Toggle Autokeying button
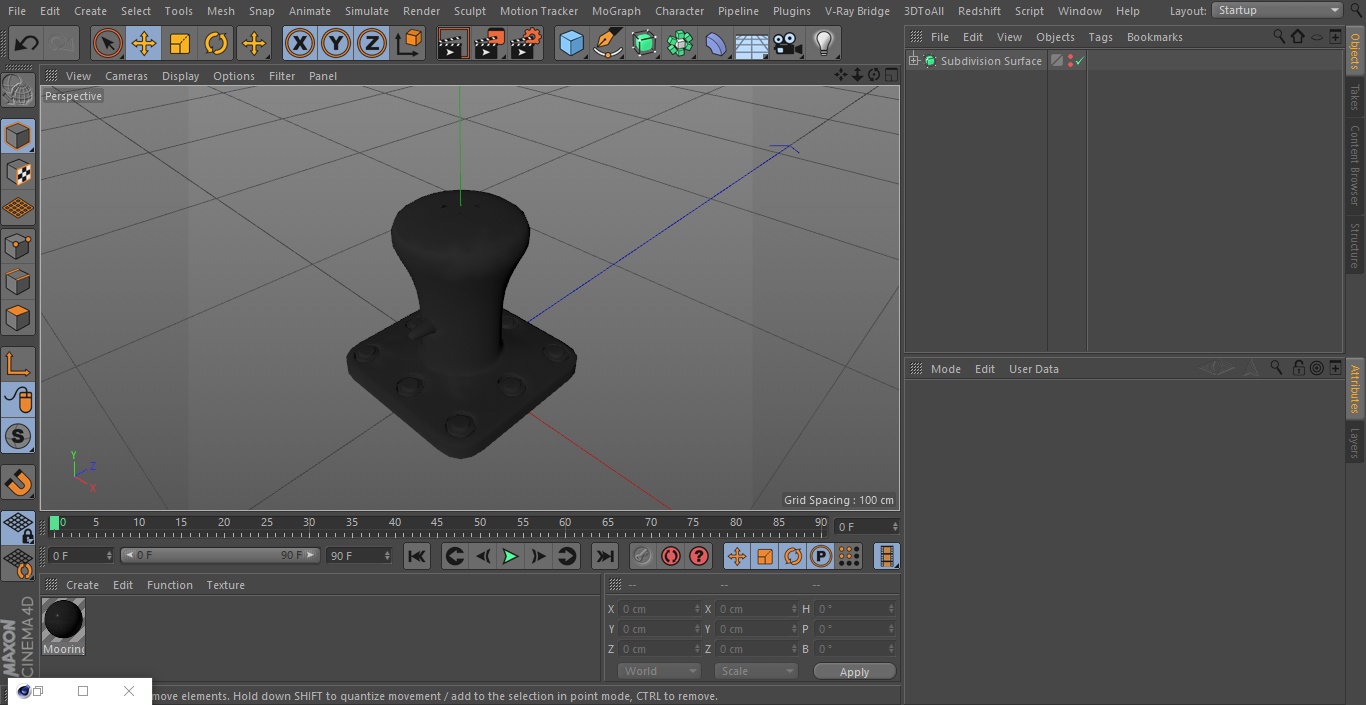This screenshot has width=1366, height=705. click(671, 556)
